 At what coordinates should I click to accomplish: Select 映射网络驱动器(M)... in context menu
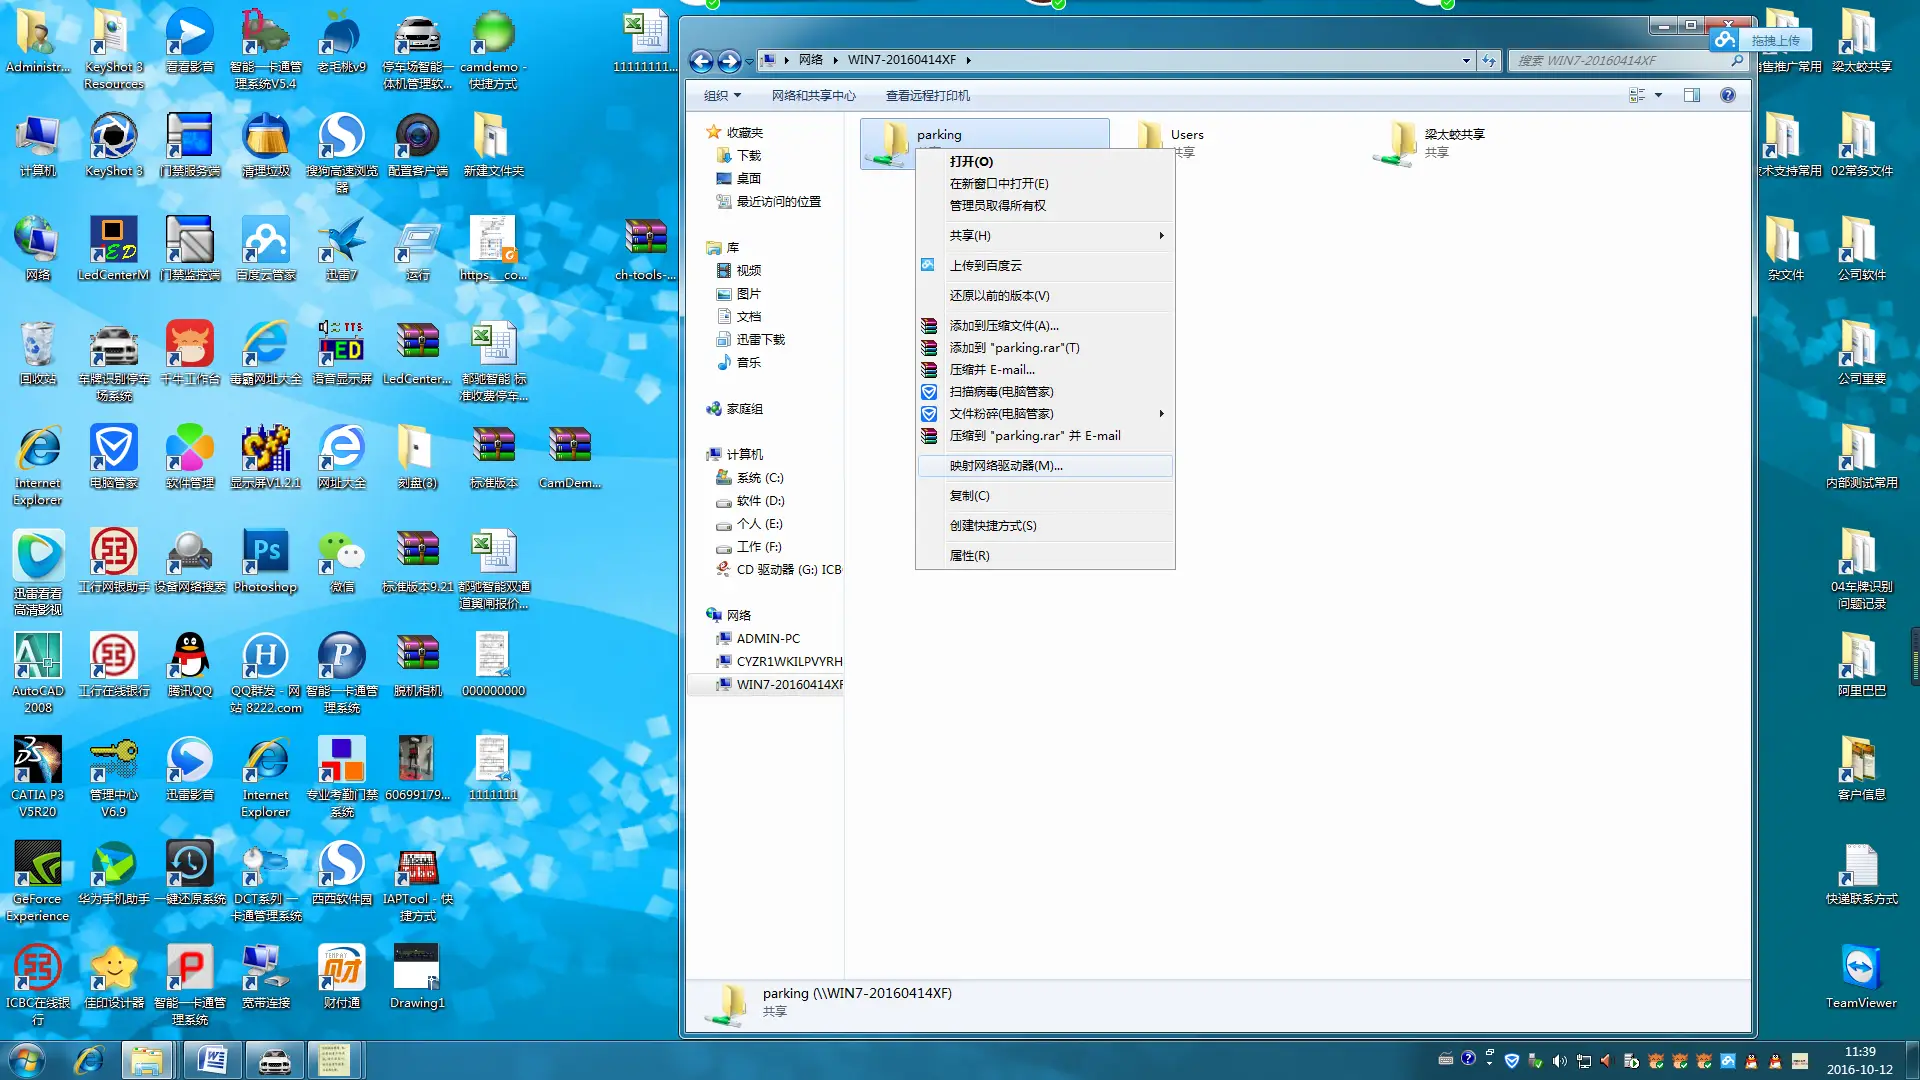pyautogui.click(x=1005, y=465)
